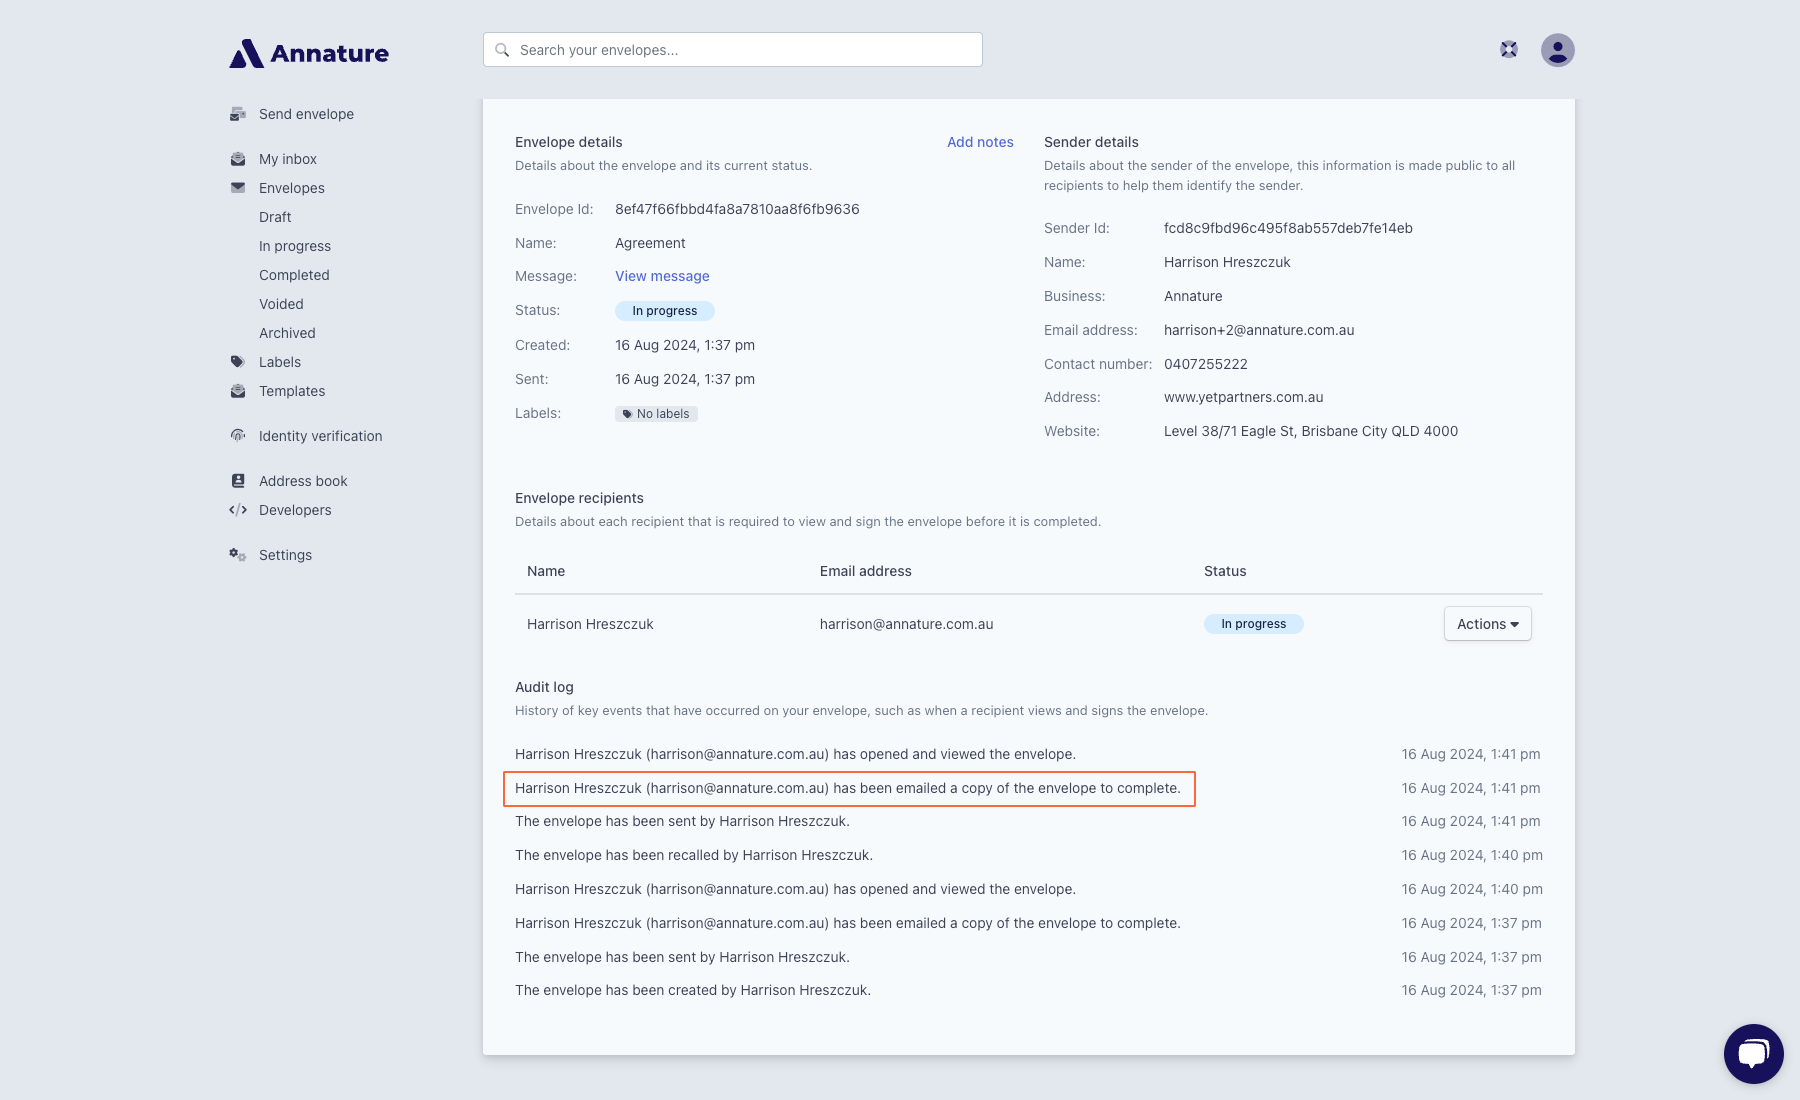Open the View message link
Image resolution: width=1800 pixels, height=1100 pixels.
(x=662, y=275)
